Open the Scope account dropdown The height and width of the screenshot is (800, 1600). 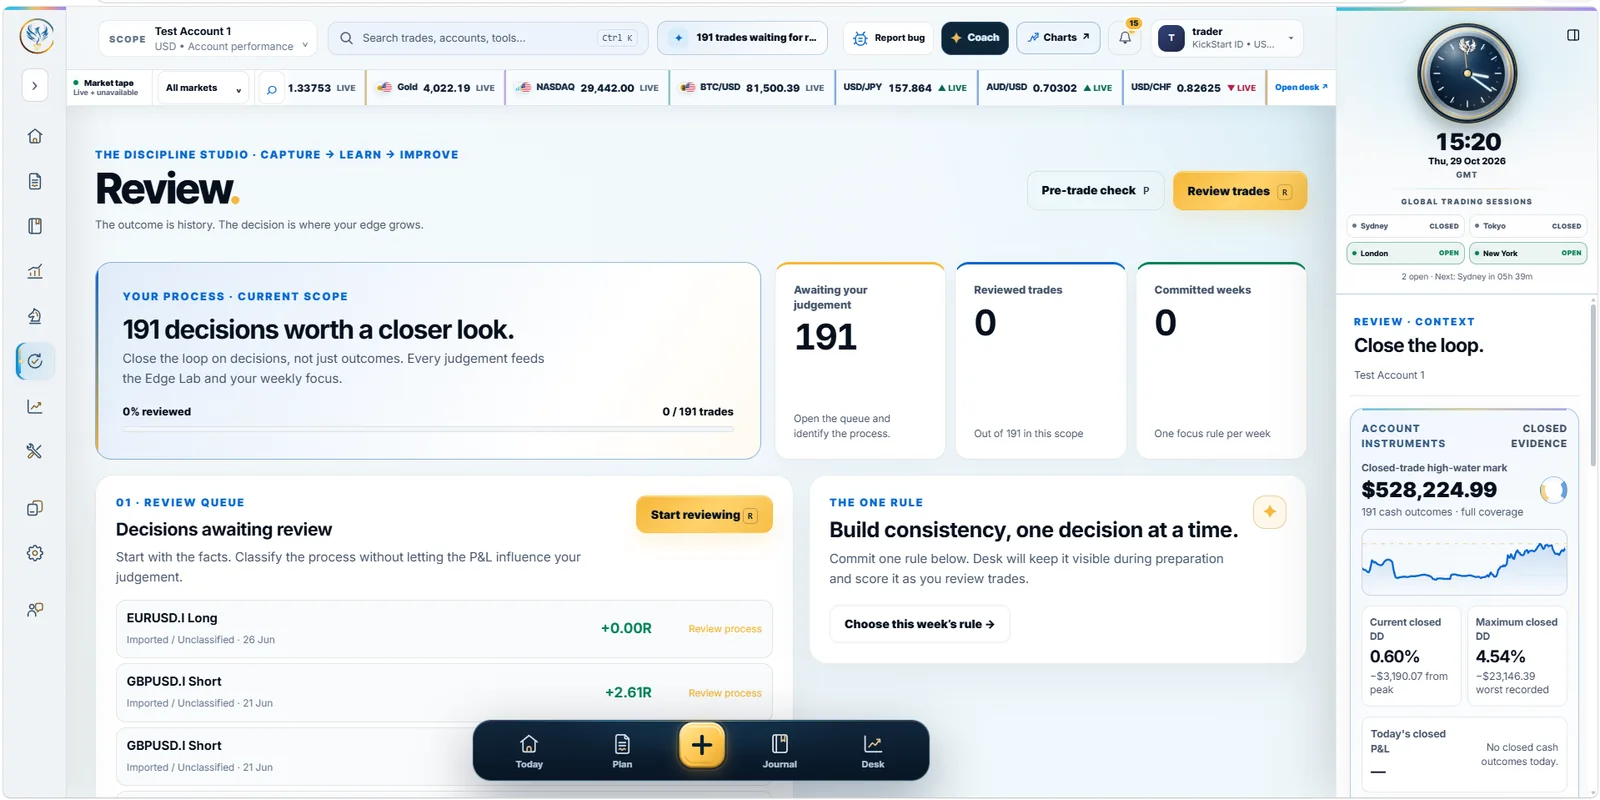(207, 38)
